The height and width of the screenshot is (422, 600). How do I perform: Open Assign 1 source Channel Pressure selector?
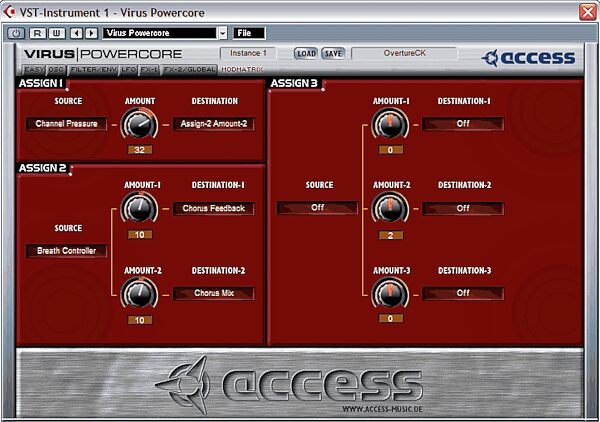click(x=67, y=124)
